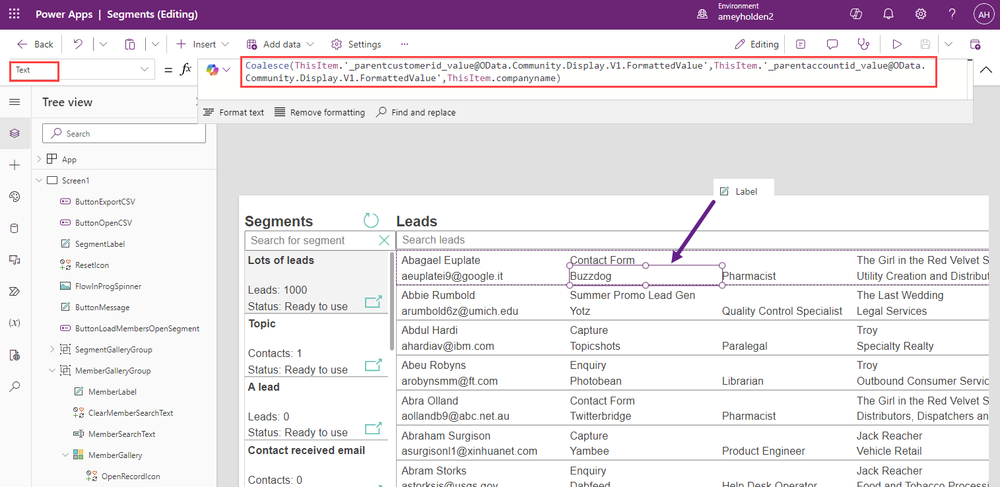
Task: Open the Settings toolbar item
Action: (x=356, y=44)
